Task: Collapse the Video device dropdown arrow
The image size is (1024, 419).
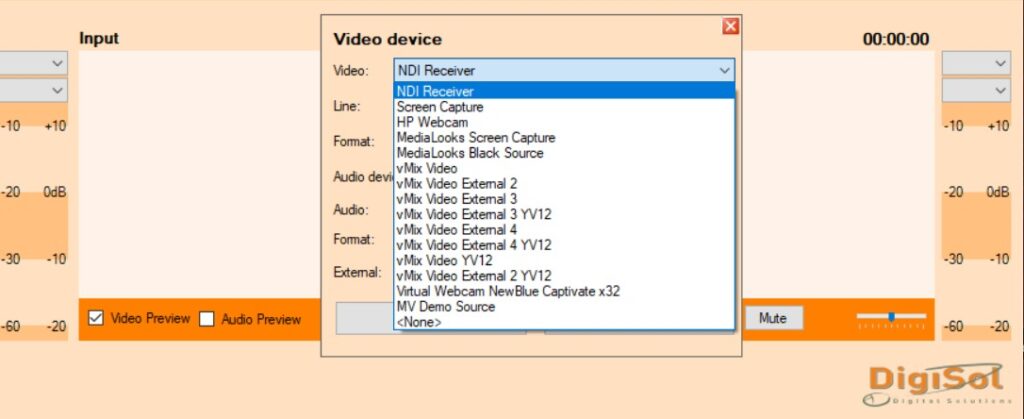Action: pyautogui.click(x=724, y=71)
